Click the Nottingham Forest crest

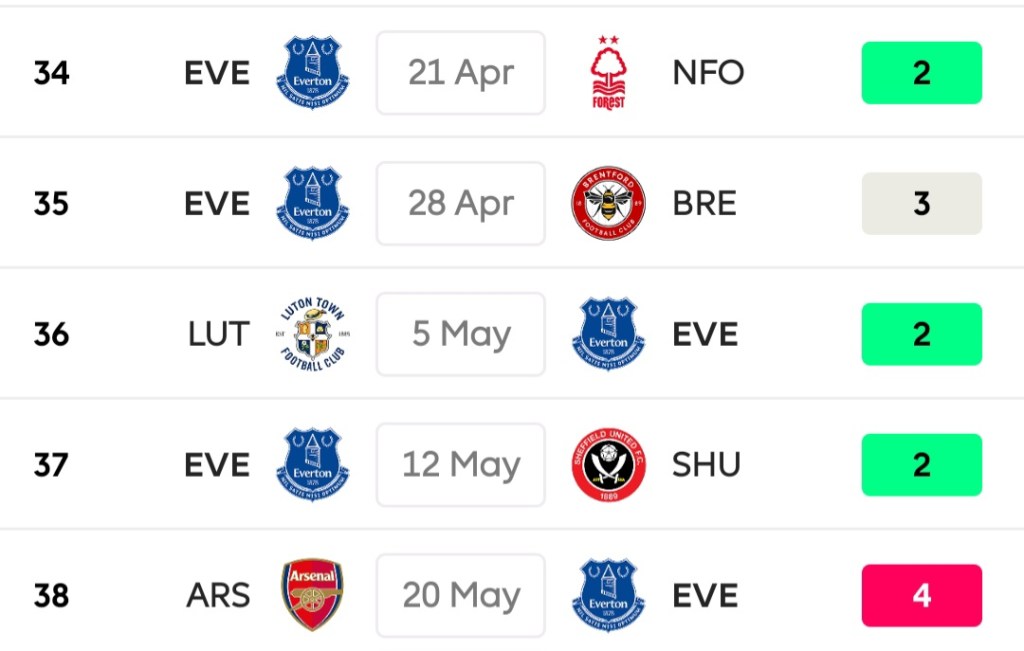(608, 73)
